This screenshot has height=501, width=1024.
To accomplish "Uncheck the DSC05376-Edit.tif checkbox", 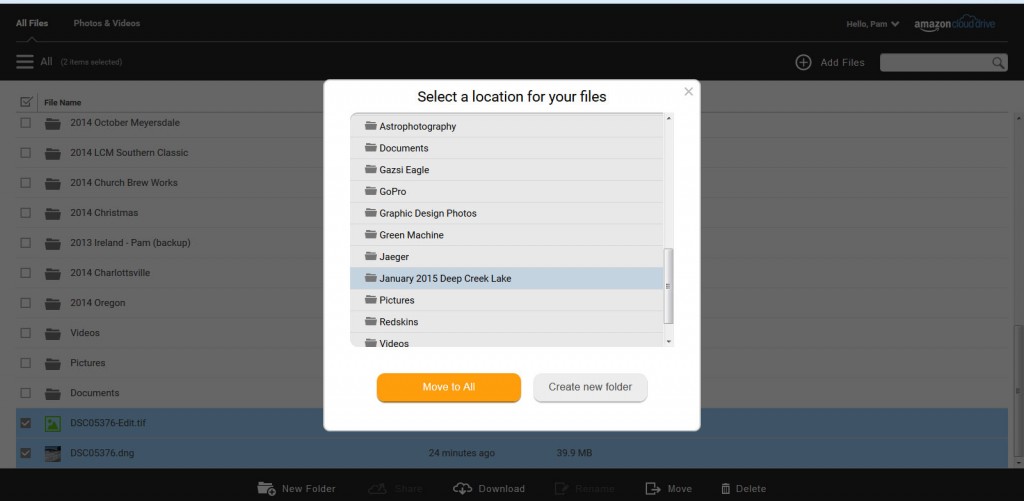I will [25, 423].
